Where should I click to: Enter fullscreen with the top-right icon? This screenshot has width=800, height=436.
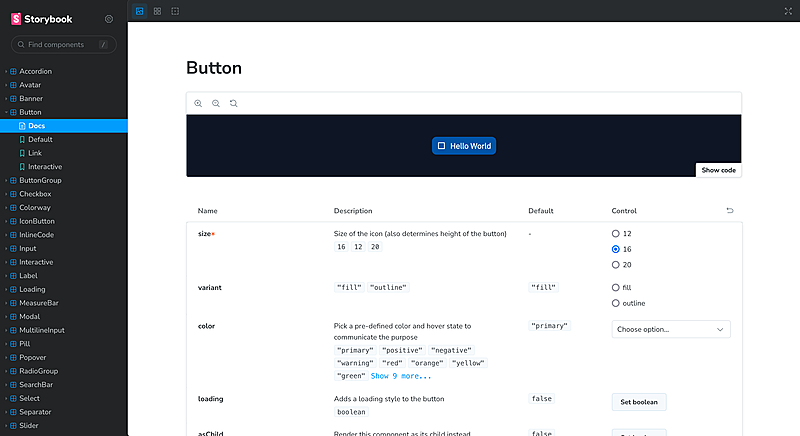pos(787,10)
